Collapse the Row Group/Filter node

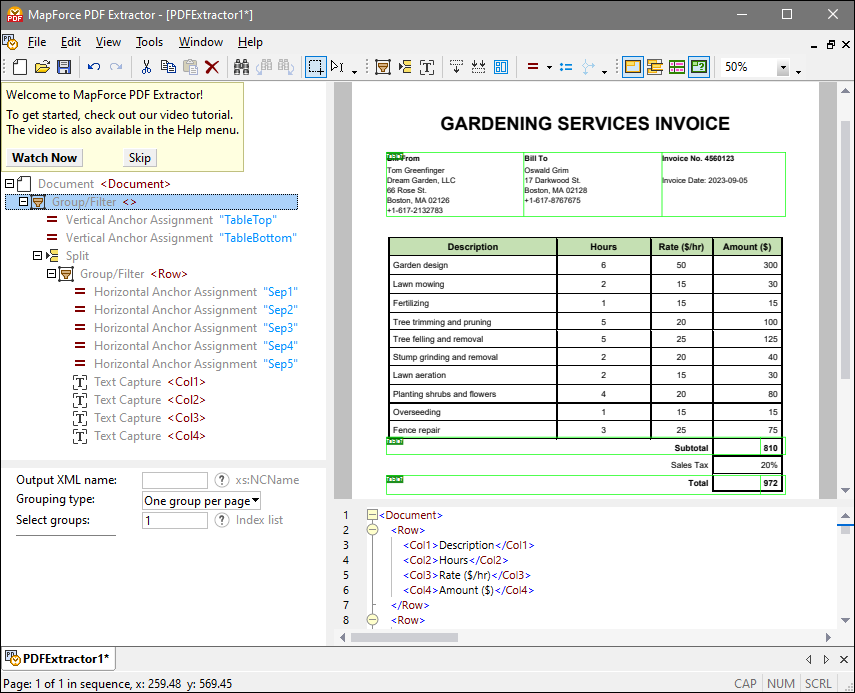52,274
